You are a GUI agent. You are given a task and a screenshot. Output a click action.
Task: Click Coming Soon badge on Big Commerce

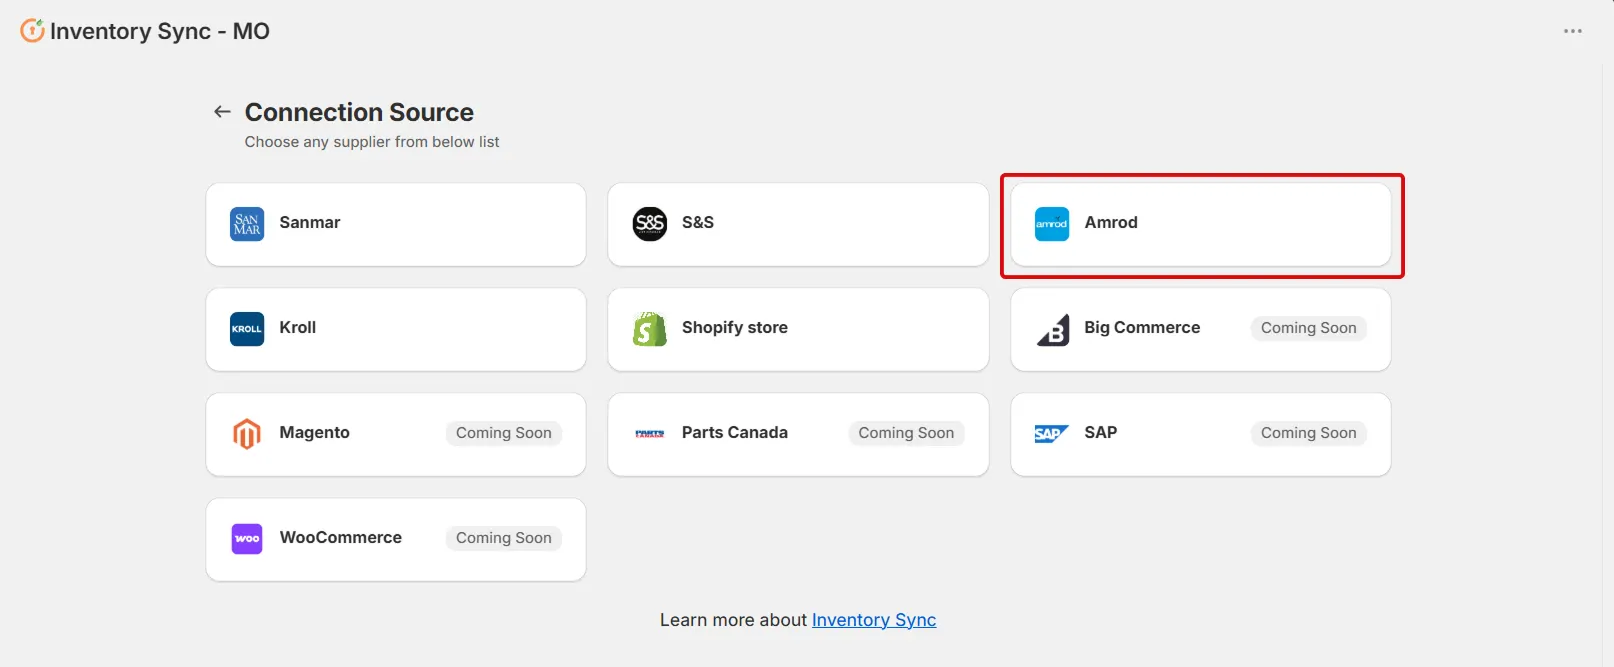click(x=1309, y=328)
